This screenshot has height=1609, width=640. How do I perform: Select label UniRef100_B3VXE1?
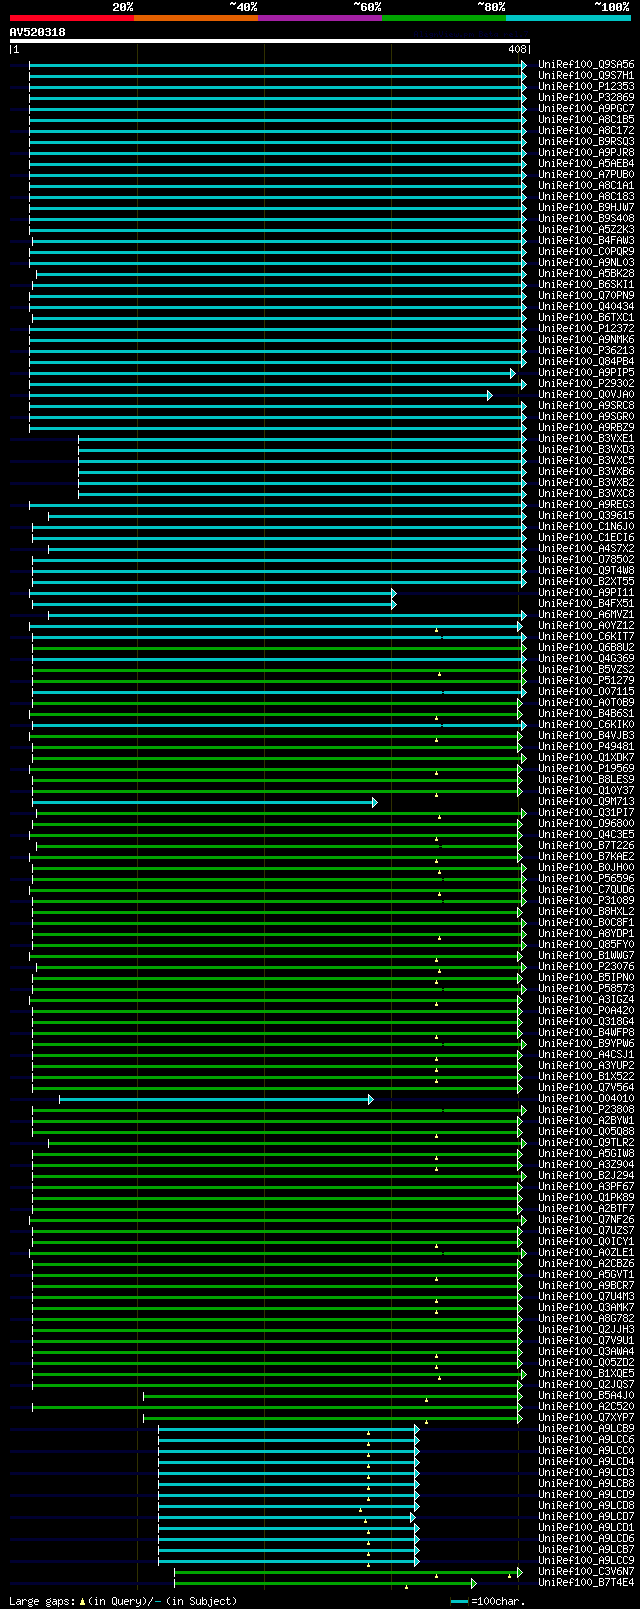(586, 438)
